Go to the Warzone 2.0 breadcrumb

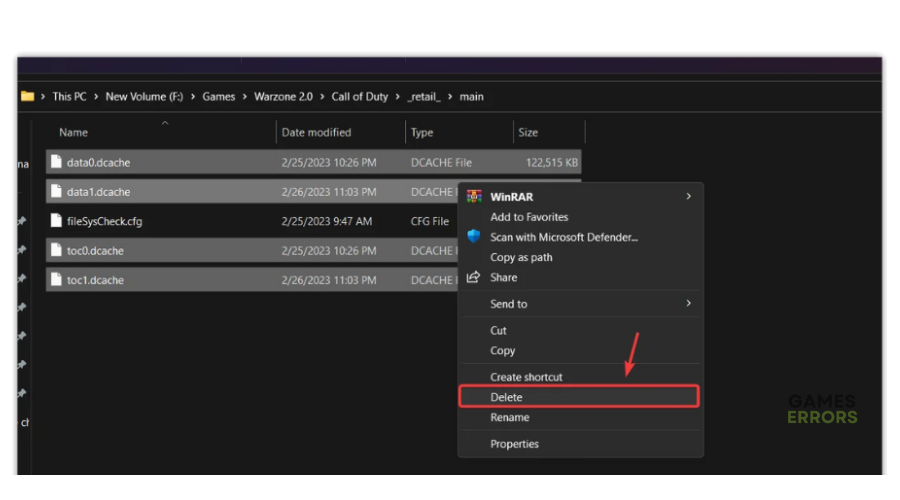[x=284, y=96]
